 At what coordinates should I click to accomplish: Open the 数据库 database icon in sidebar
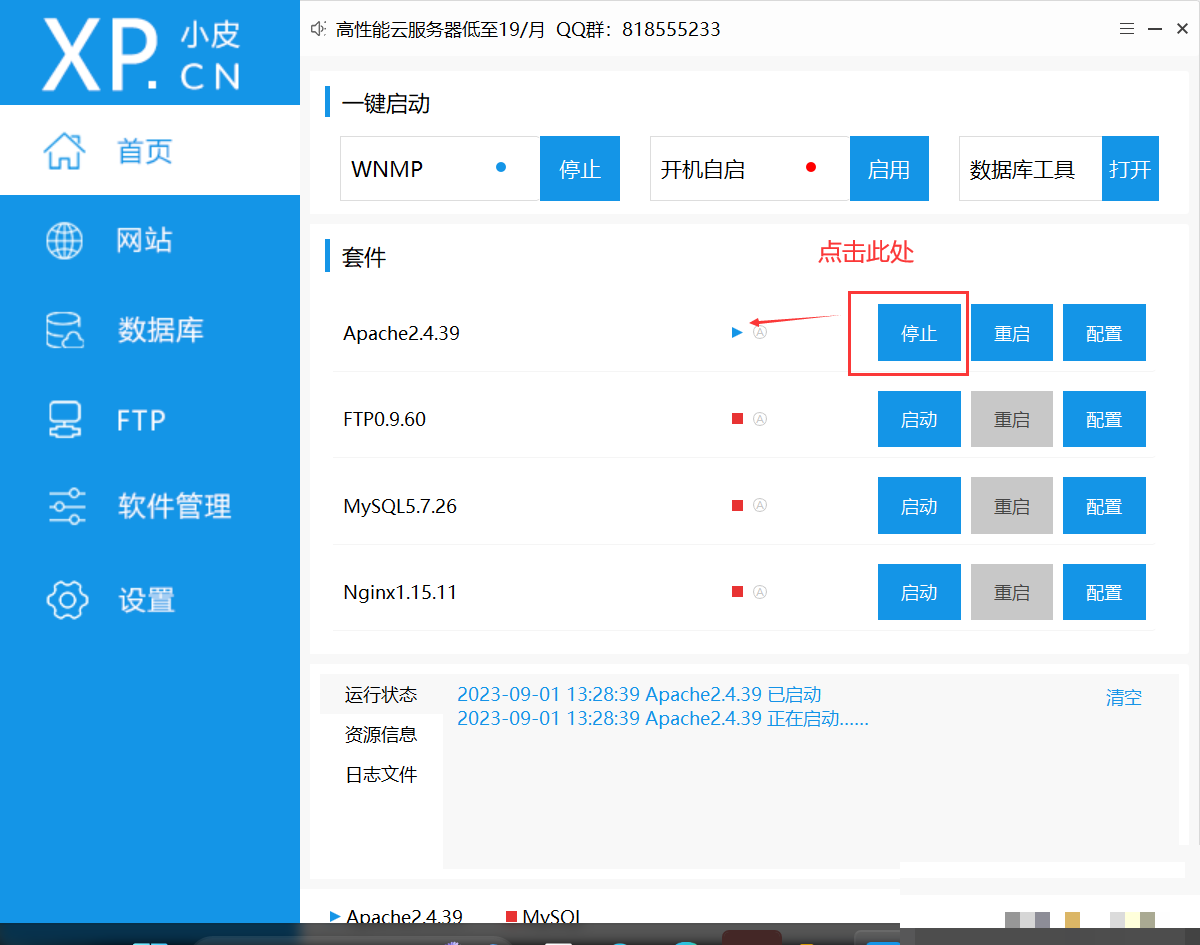[64, 330]
